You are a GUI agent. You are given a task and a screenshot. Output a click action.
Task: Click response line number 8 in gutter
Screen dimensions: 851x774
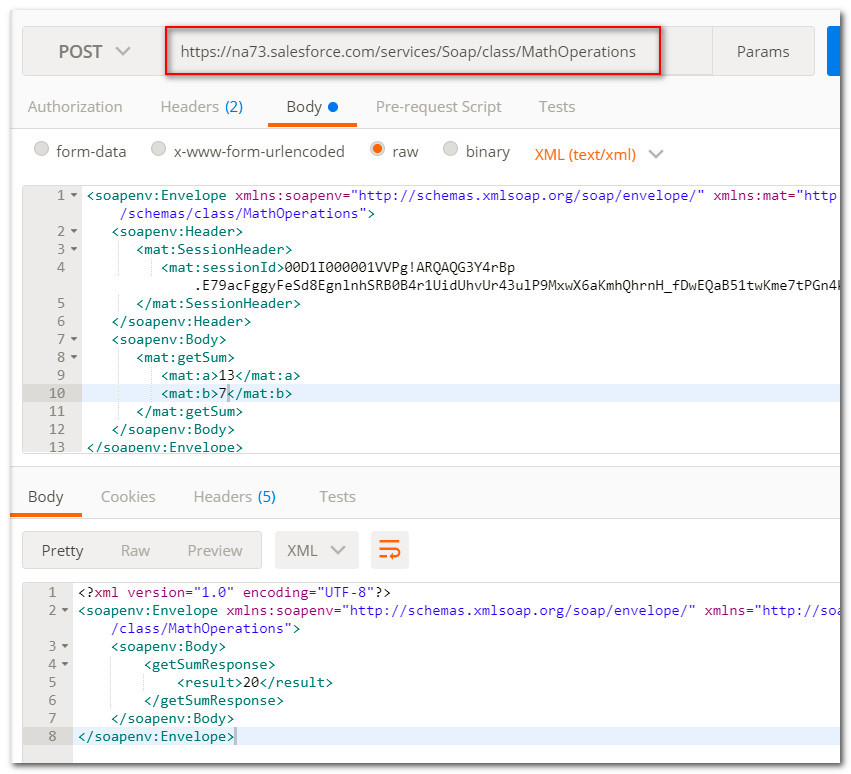pyautogui.click(x=52, y=736)
